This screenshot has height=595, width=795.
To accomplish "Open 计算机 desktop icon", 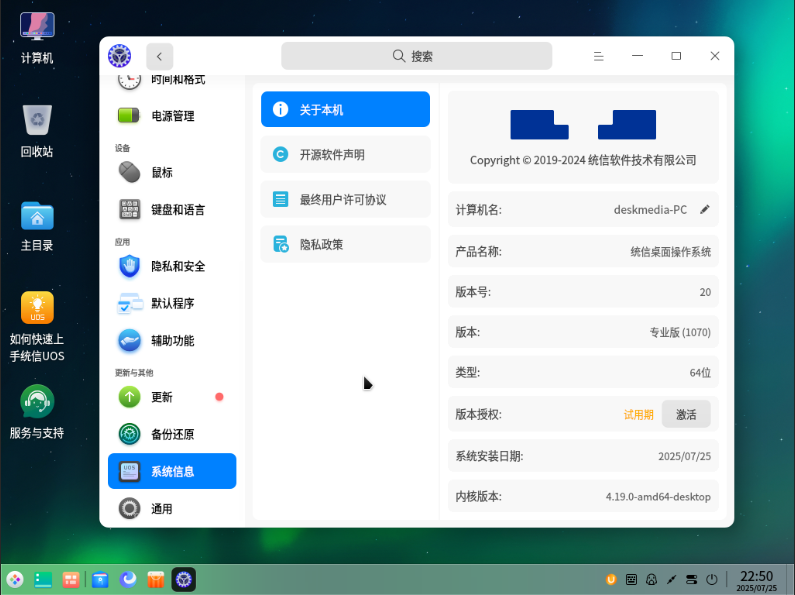I will (37, 39).
